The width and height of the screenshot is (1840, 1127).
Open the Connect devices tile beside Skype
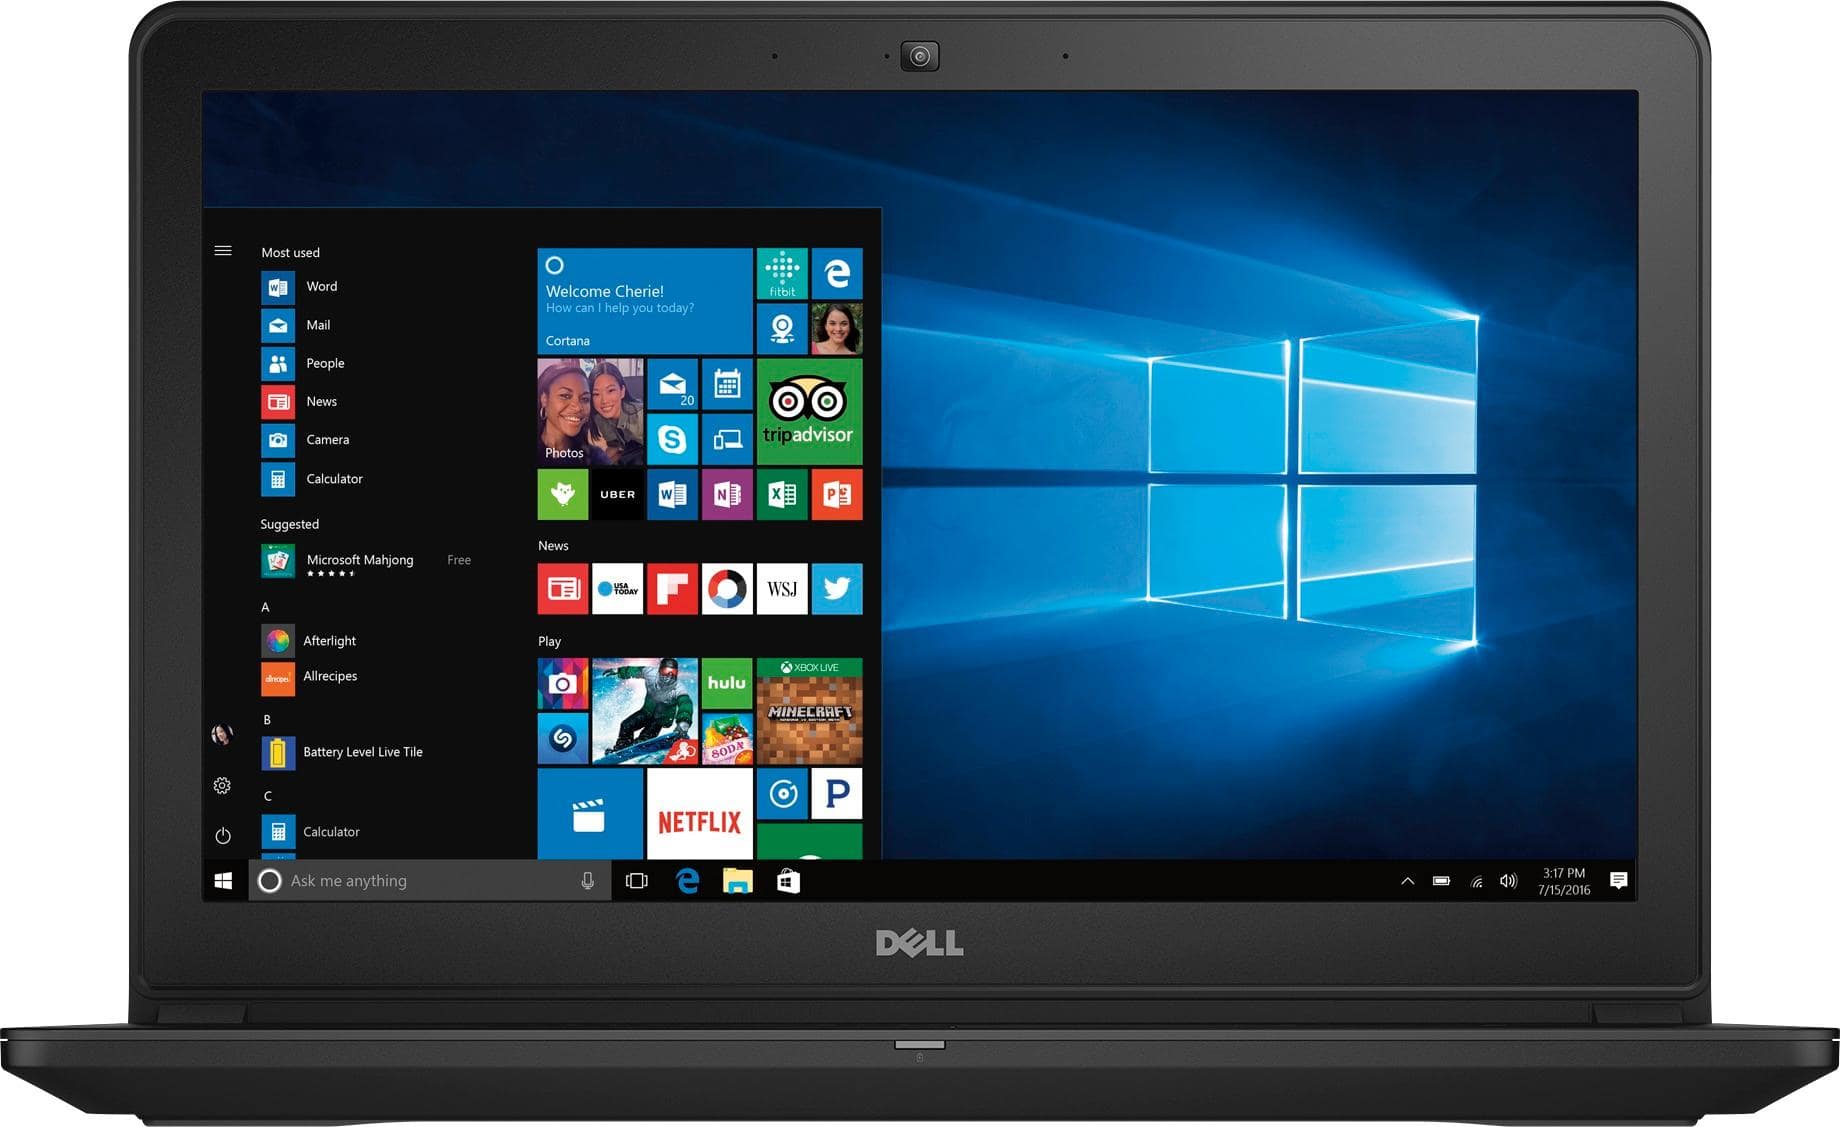[727, 439]
